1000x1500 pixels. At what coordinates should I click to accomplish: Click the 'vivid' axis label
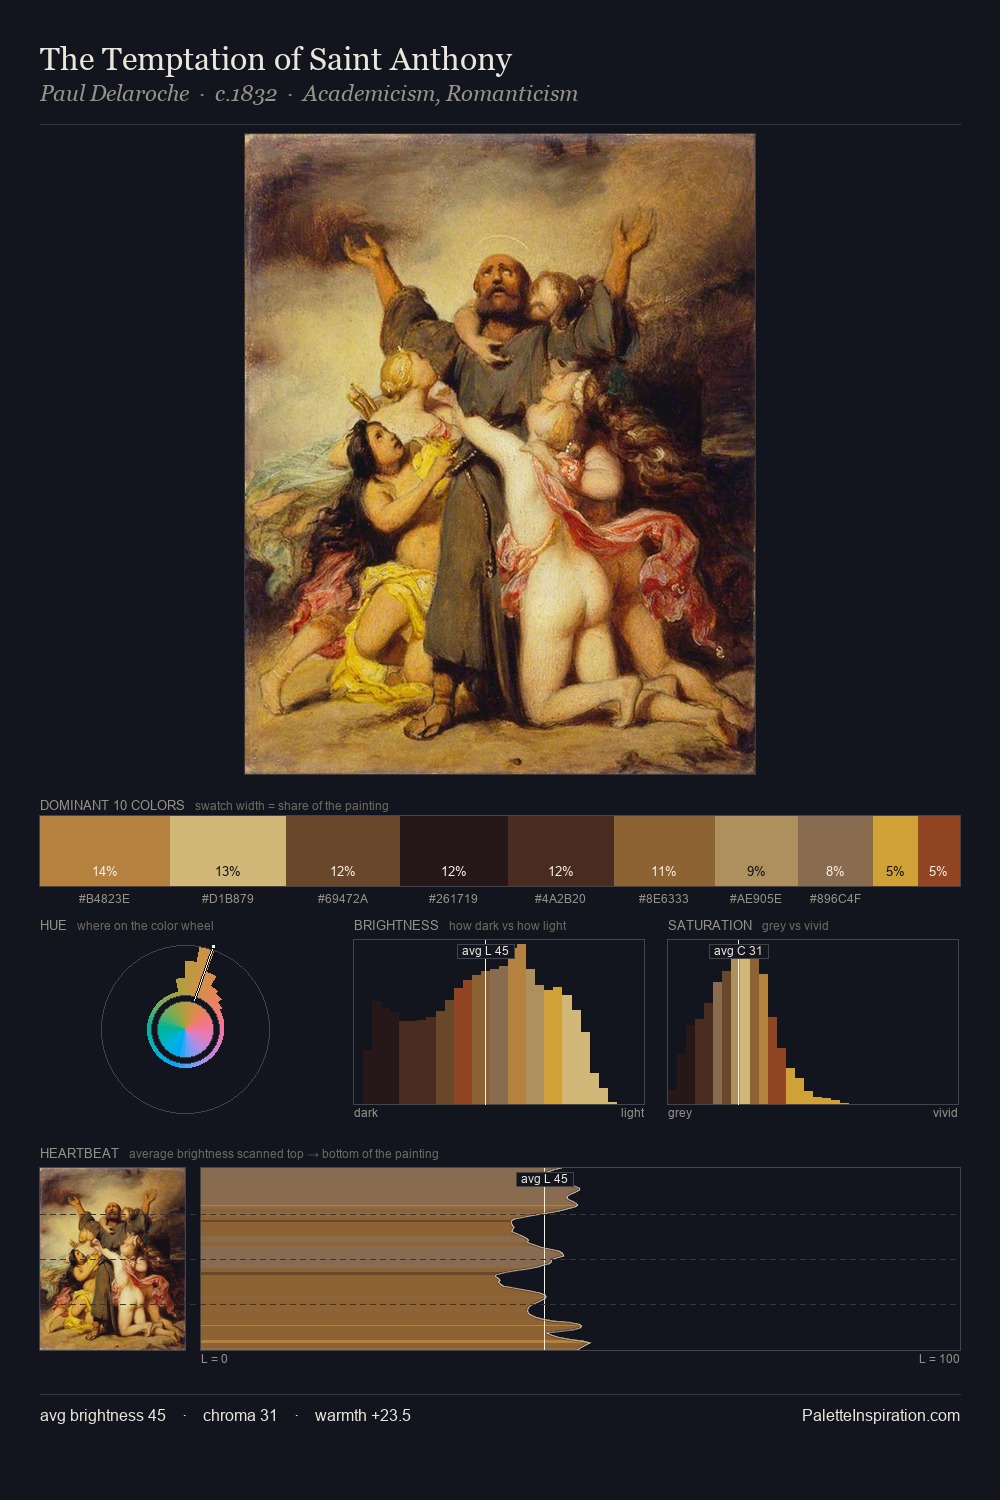click(x=945, y=1112)
